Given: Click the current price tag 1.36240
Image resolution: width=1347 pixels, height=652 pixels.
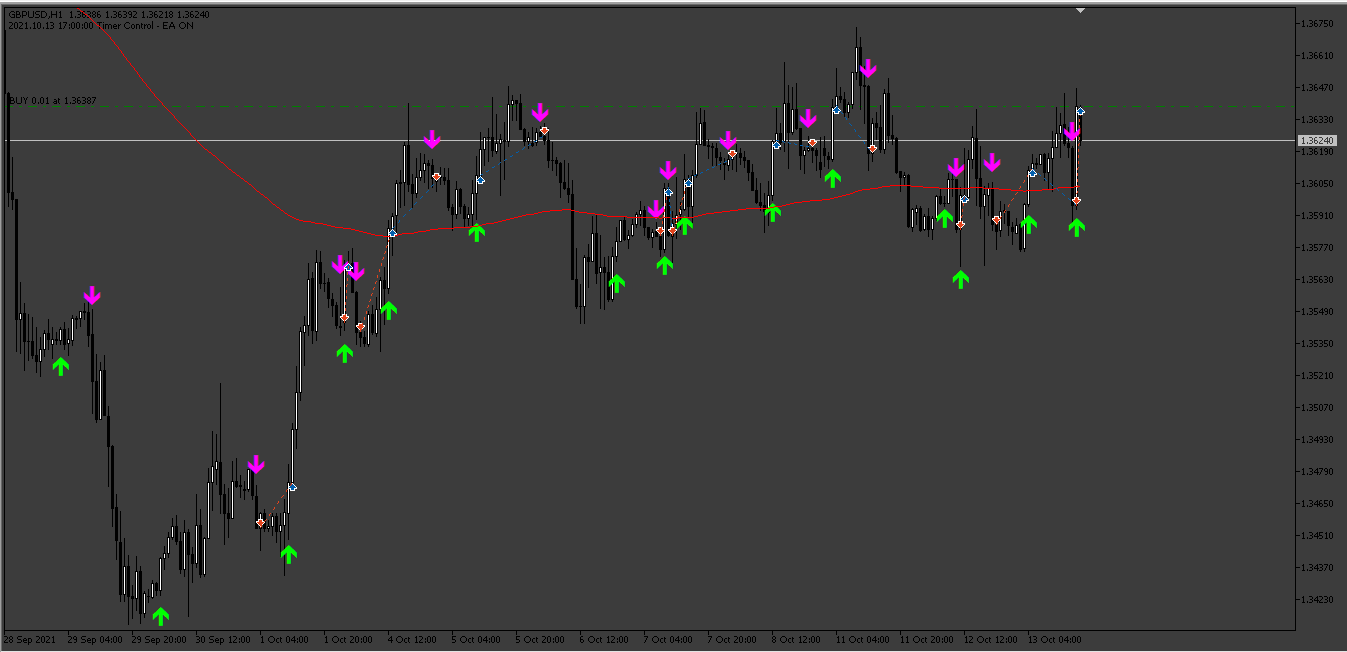Looking at the screenshot, I should (1318, 141).
